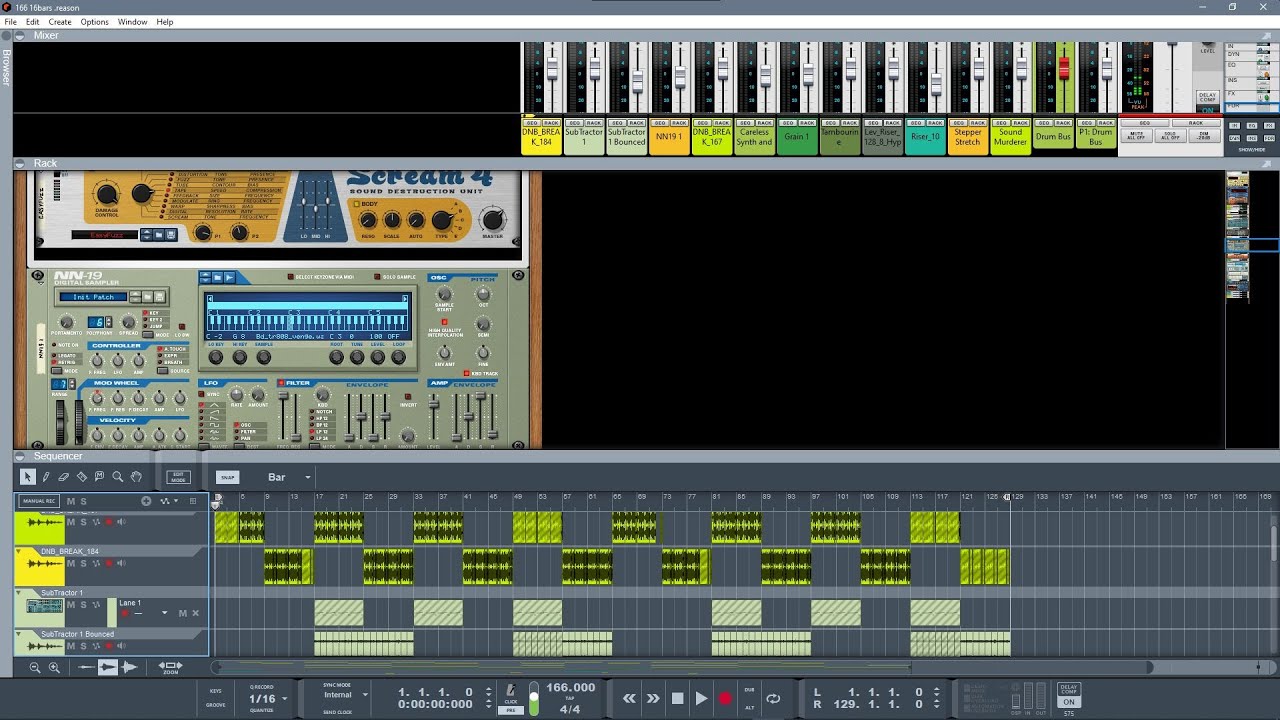Image resolution: width=1280 pixels, height=720 pixels.
Task: Click the track list grid options icon
Action: 193,501
